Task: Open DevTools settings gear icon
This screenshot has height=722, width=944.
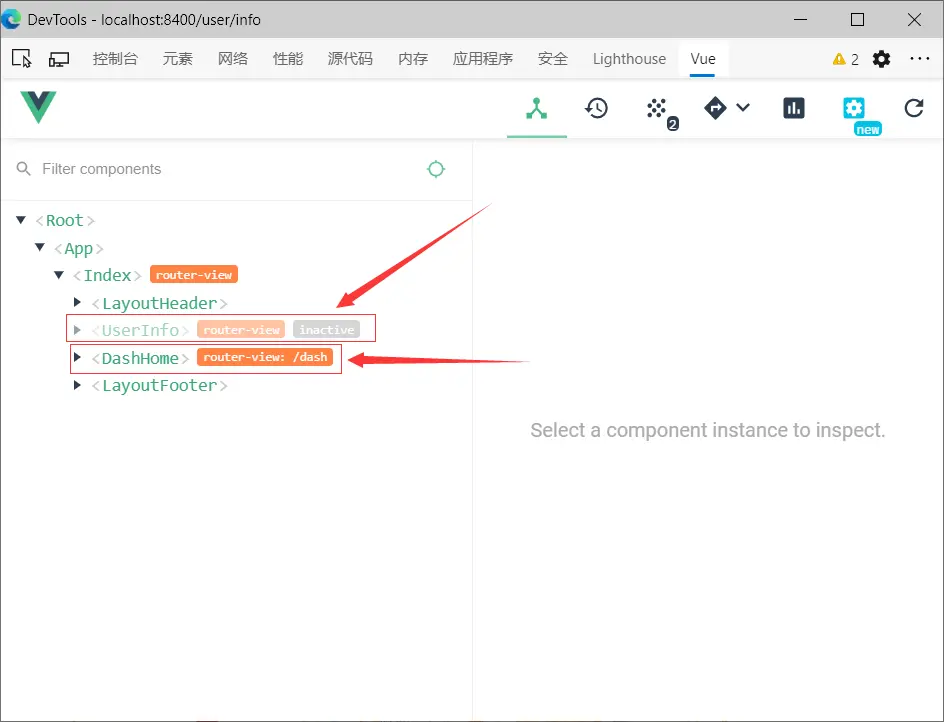Action: (881, 59)
